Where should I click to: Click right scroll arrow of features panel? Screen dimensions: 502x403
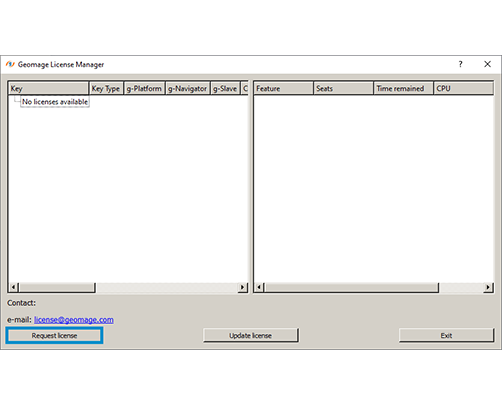click(488, 287)
